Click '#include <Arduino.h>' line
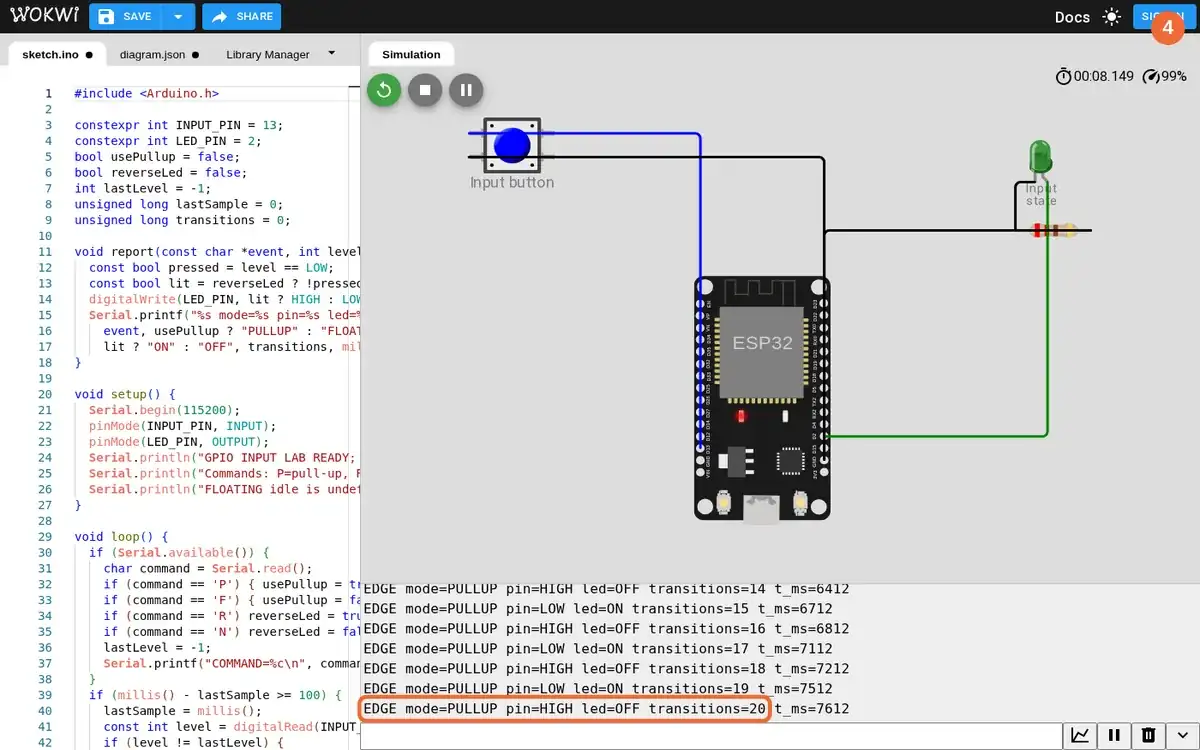Viewport: 1200px width, 750px height. pos(146,93)
